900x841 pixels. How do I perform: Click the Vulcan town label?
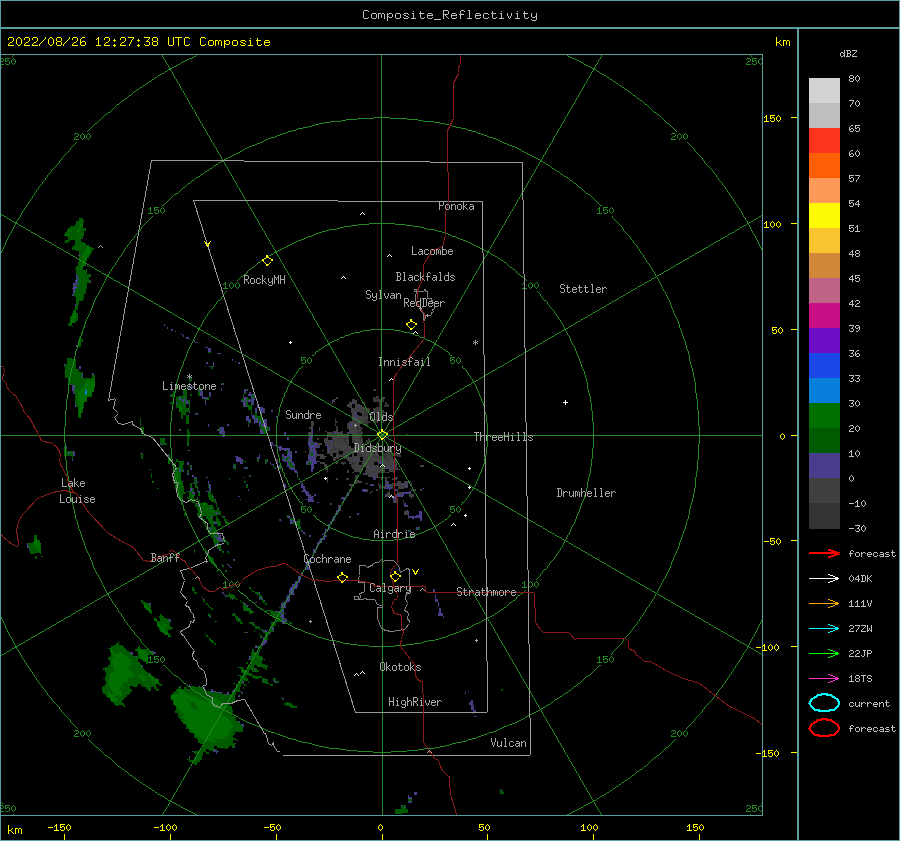point(509,743)
